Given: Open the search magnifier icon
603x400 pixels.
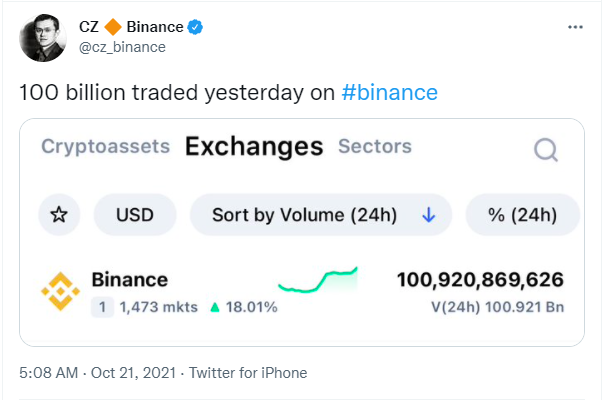Looking at the screenshot, I should coord(546,149).
